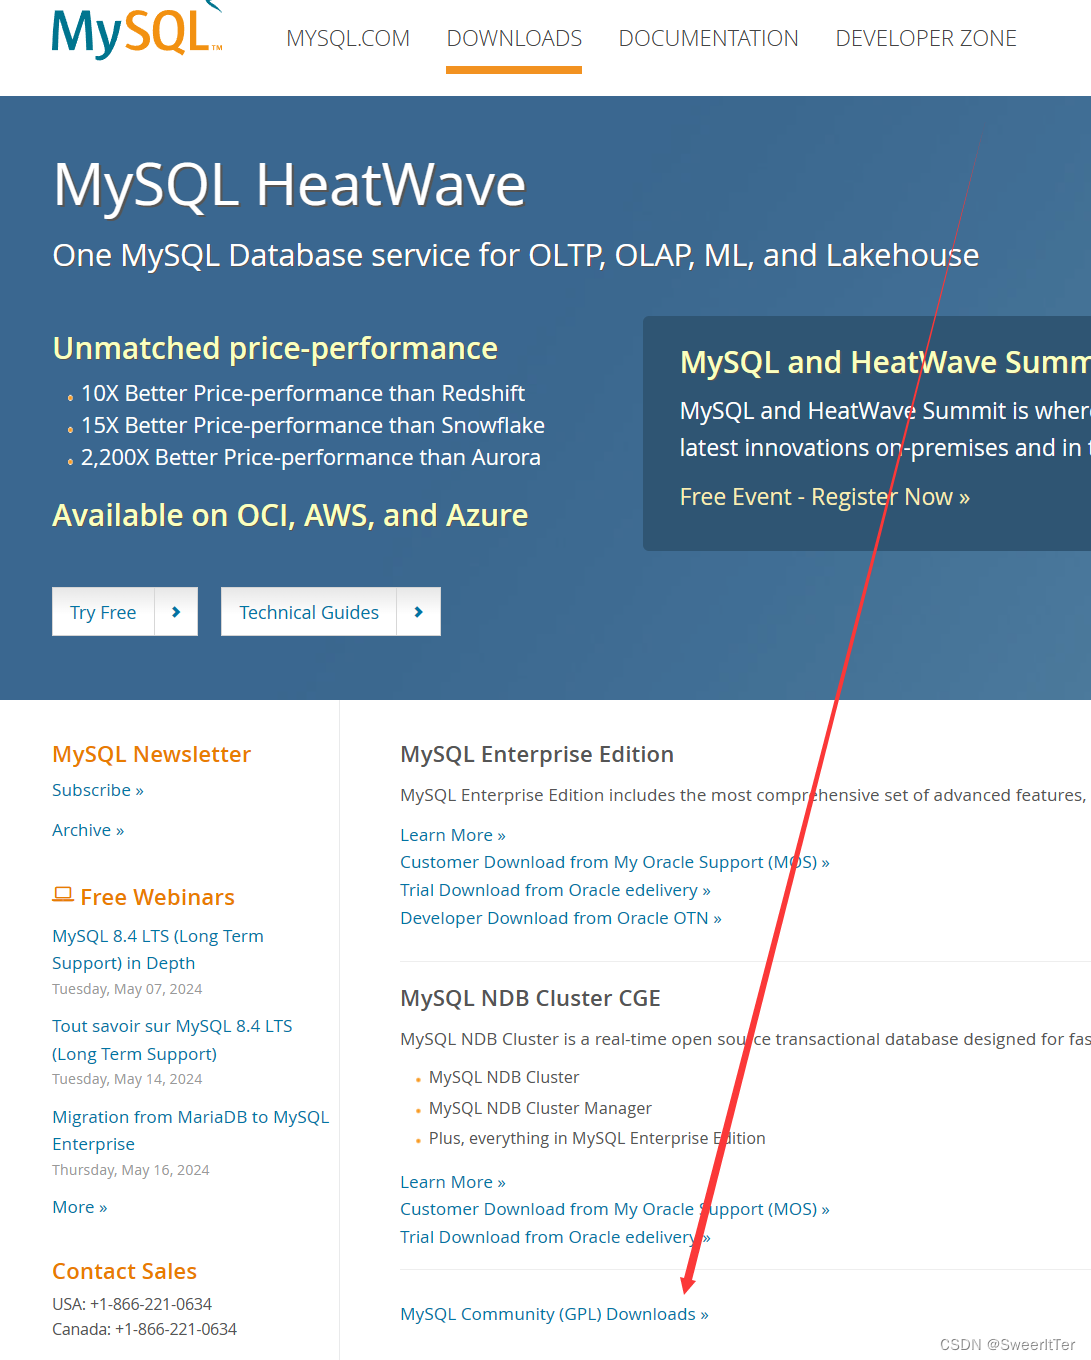
Task: Click the Contact Sales heading
Action: pos(124,1271)
